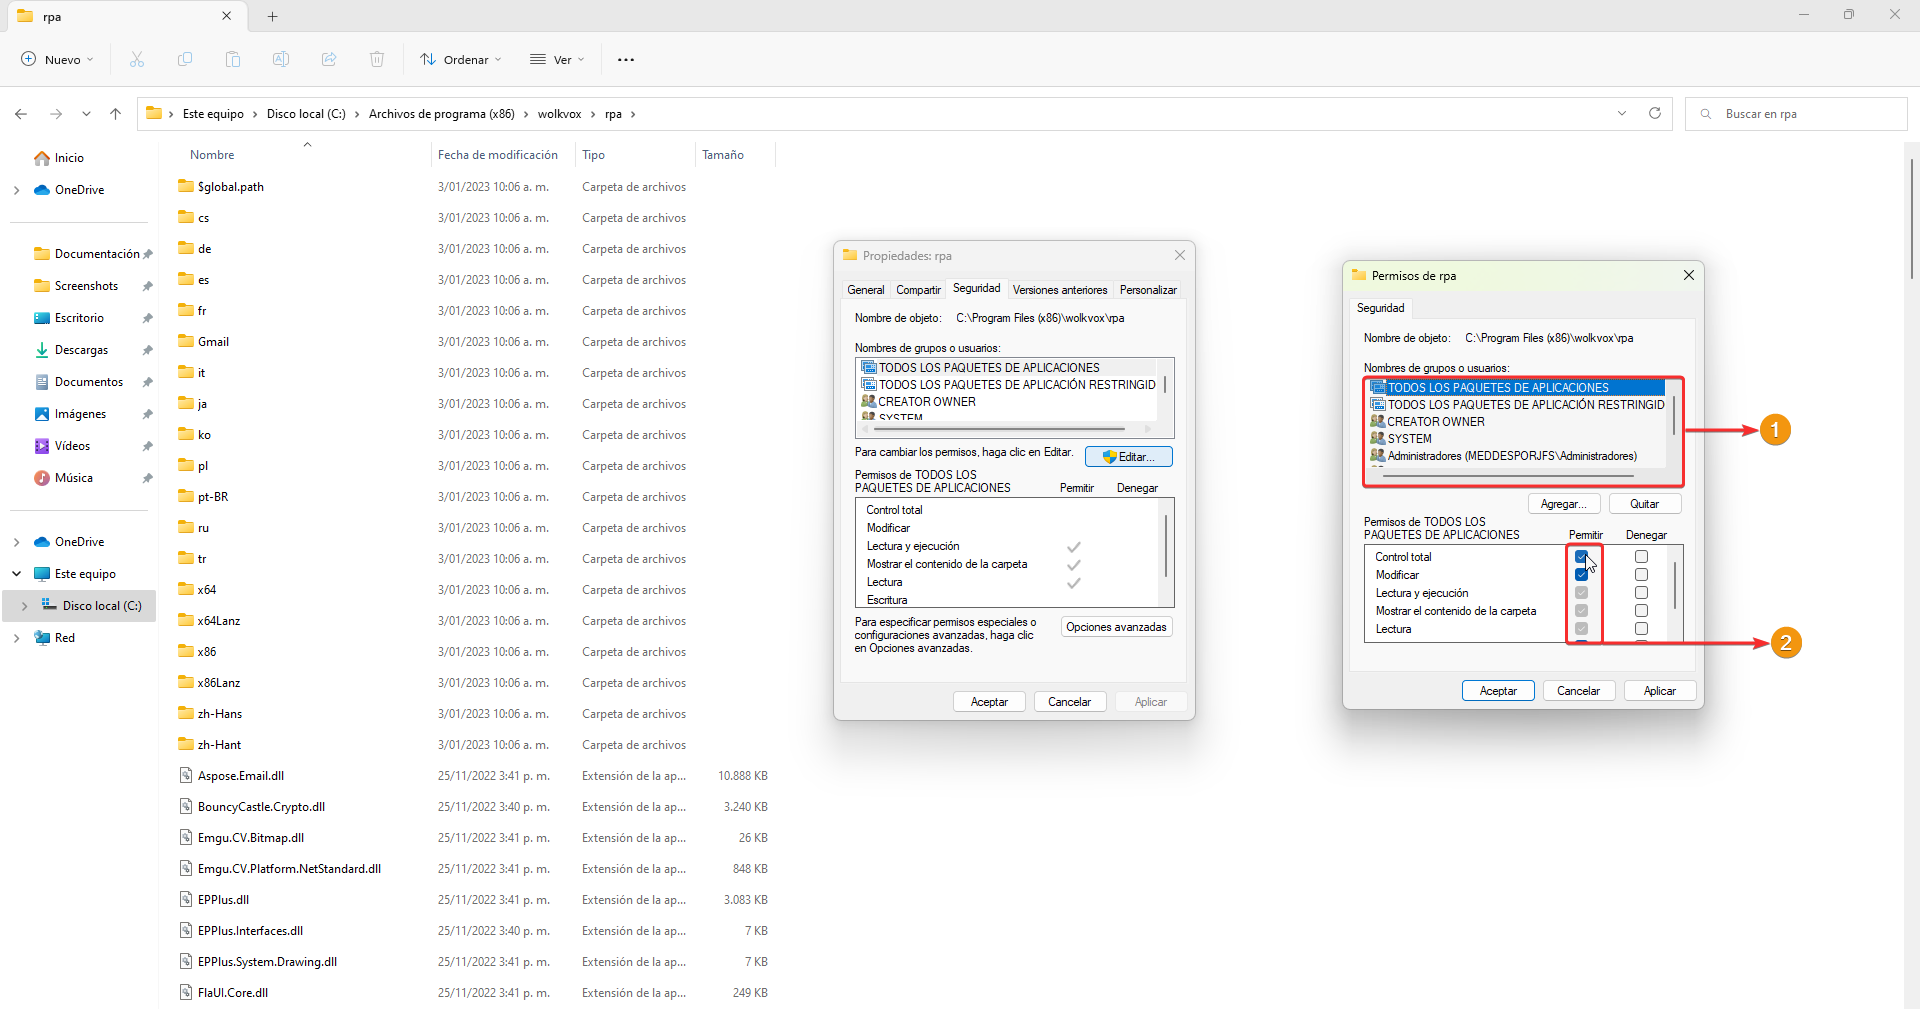Screen dimensions: 1920x1009
Task: Check Denegar for Mostrar el contenido
Action: pos(1641,611)
